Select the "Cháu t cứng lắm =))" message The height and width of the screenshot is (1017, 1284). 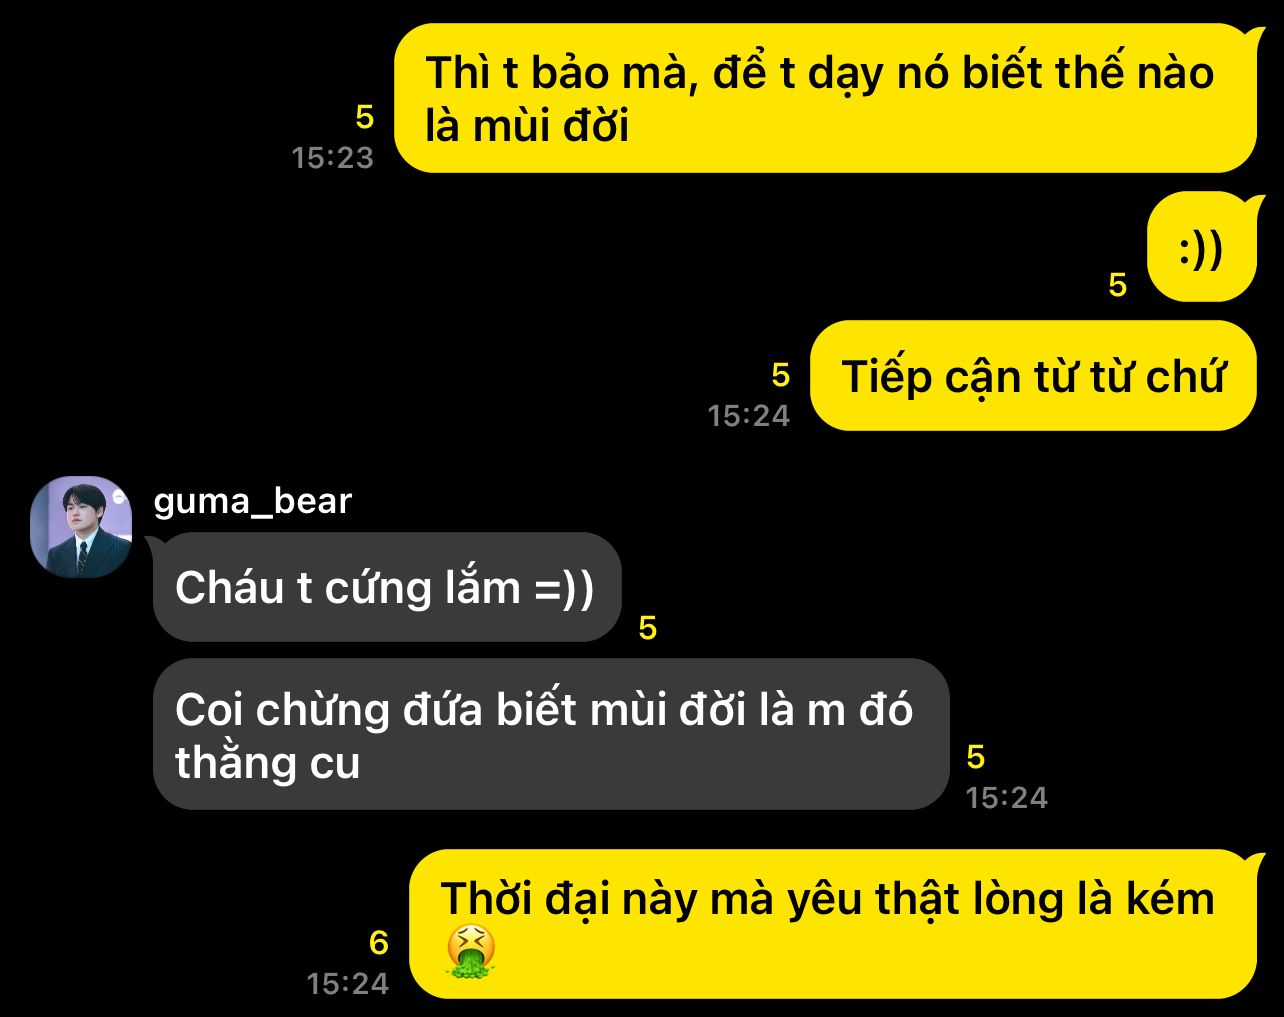point(387,587)
